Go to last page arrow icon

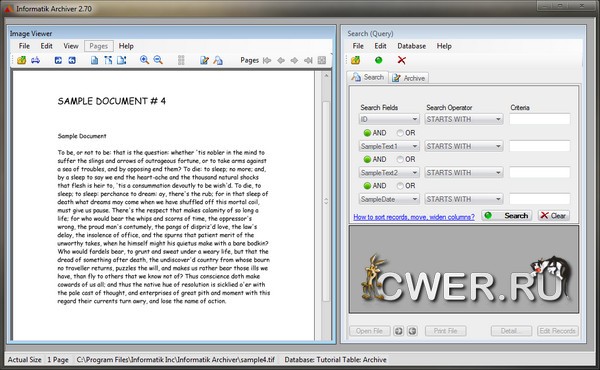308,60
